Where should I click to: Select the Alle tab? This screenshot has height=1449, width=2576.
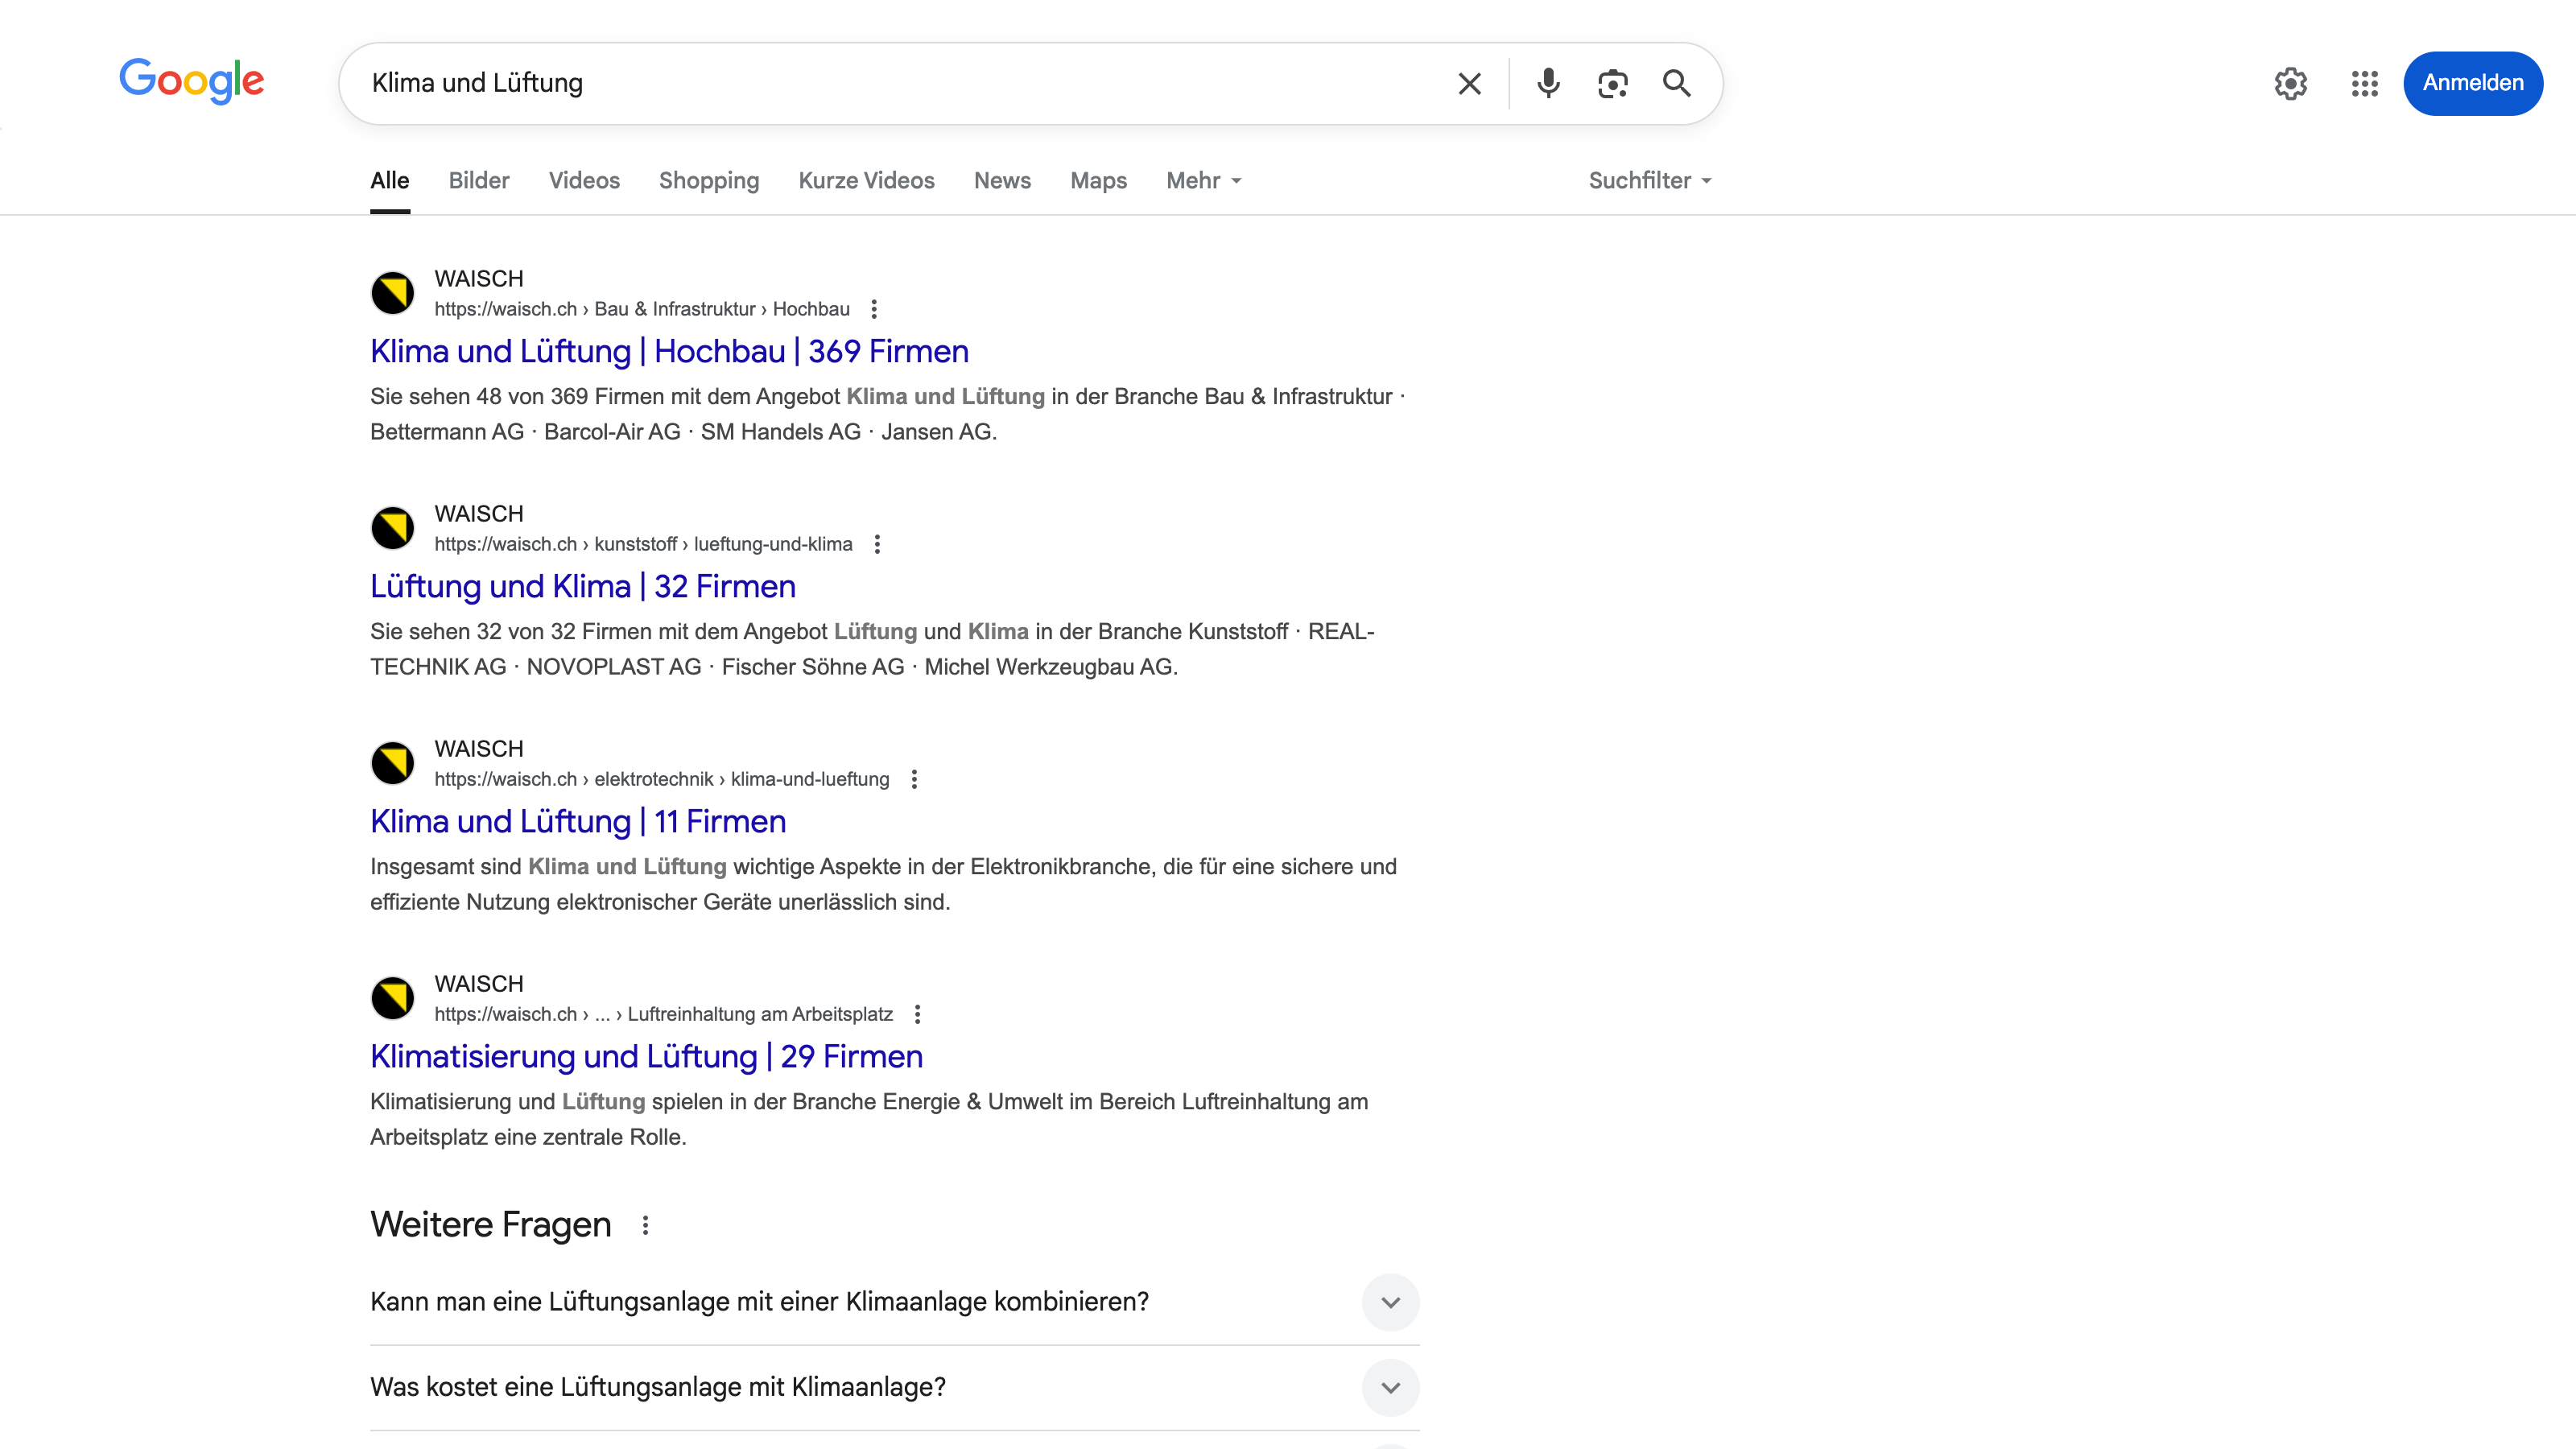click(x=390, y=181)
